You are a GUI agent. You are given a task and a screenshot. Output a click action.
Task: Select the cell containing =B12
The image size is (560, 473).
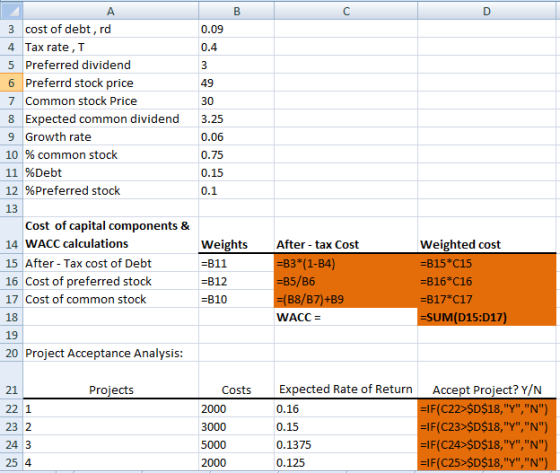[x=236, y=281]
